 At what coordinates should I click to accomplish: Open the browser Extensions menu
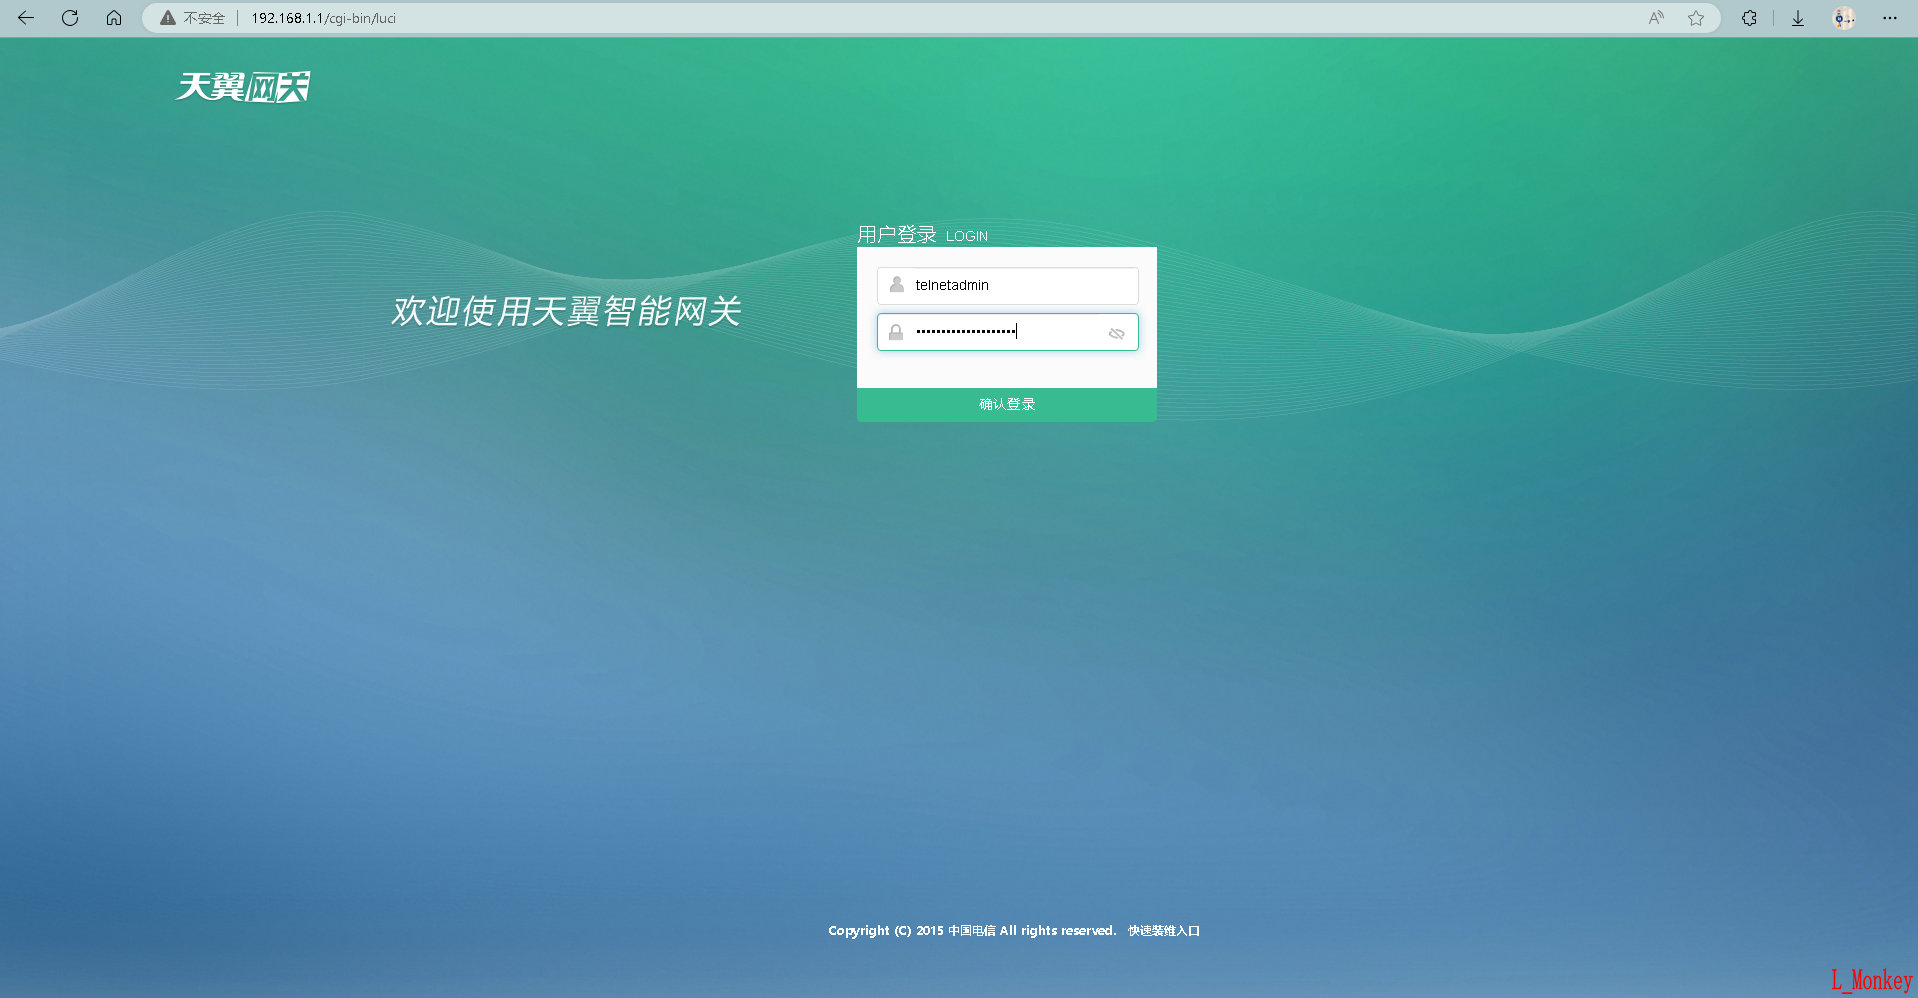[1749, 18]
